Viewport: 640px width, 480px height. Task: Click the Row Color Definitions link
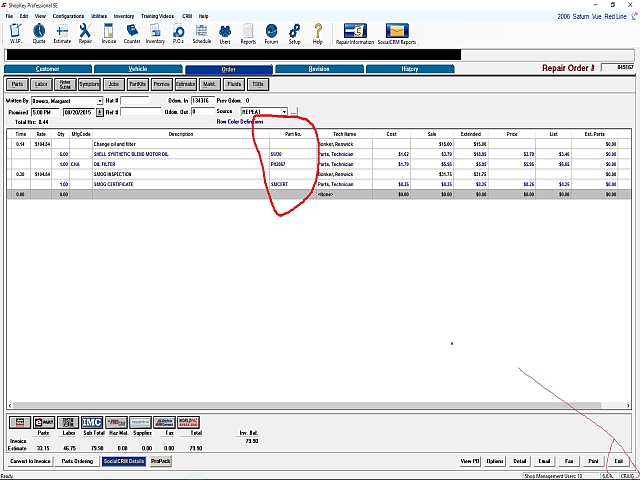pos(240,122)
